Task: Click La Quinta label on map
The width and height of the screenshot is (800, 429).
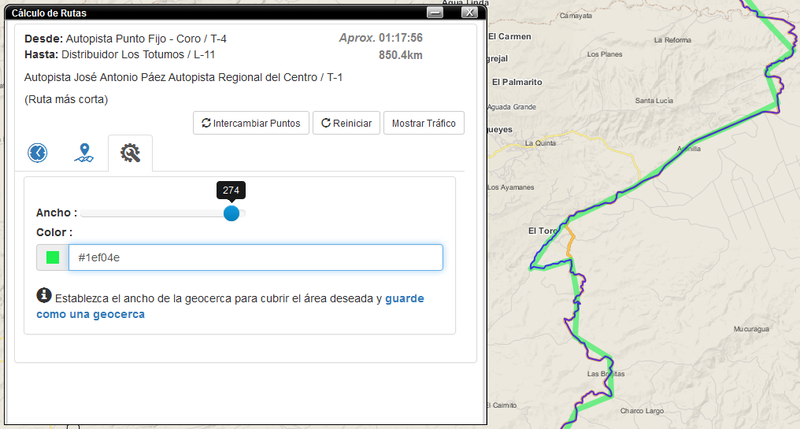Action: (540, 143)
